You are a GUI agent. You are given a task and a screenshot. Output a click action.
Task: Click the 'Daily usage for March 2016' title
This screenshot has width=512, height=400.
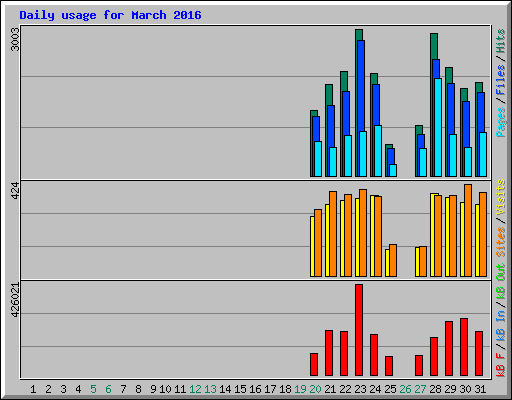[x=110, y=15]
